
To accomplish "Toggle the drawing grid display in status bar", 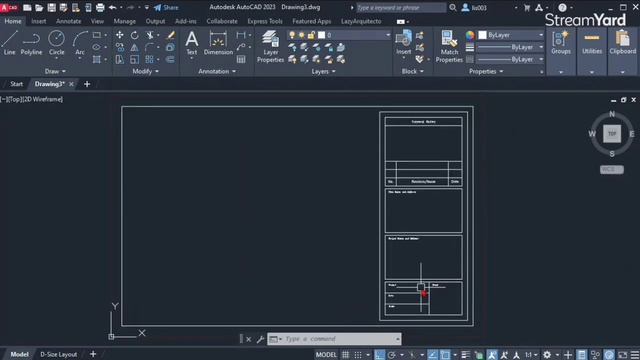I will tap(345, 355).
